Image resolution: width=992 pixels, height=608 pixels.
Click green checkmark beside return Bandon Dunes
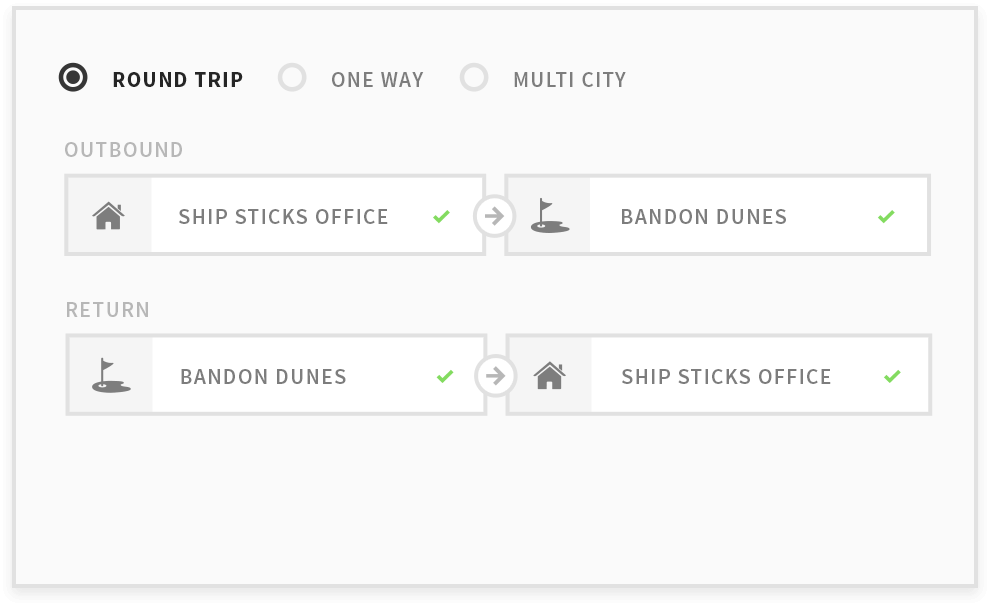[445, 376]
